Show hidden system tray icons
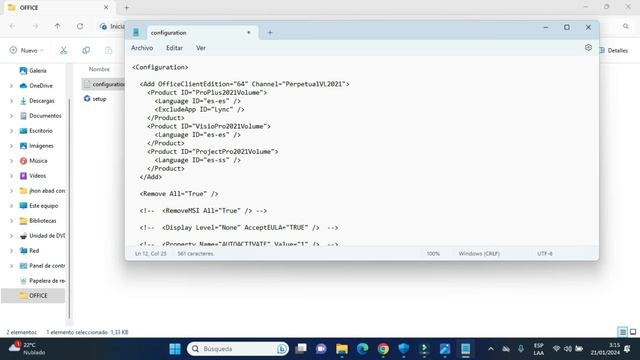 [491, 349]
